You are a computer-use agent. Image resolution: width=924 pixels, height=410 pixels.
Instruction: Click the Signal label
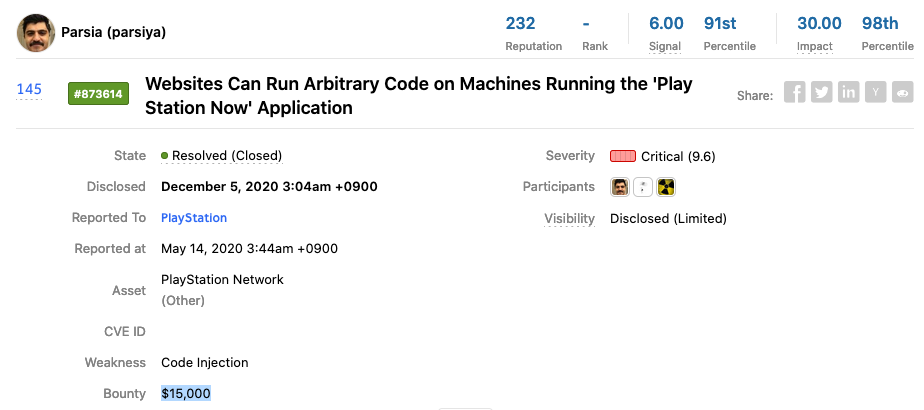click(x=665, y=47)
